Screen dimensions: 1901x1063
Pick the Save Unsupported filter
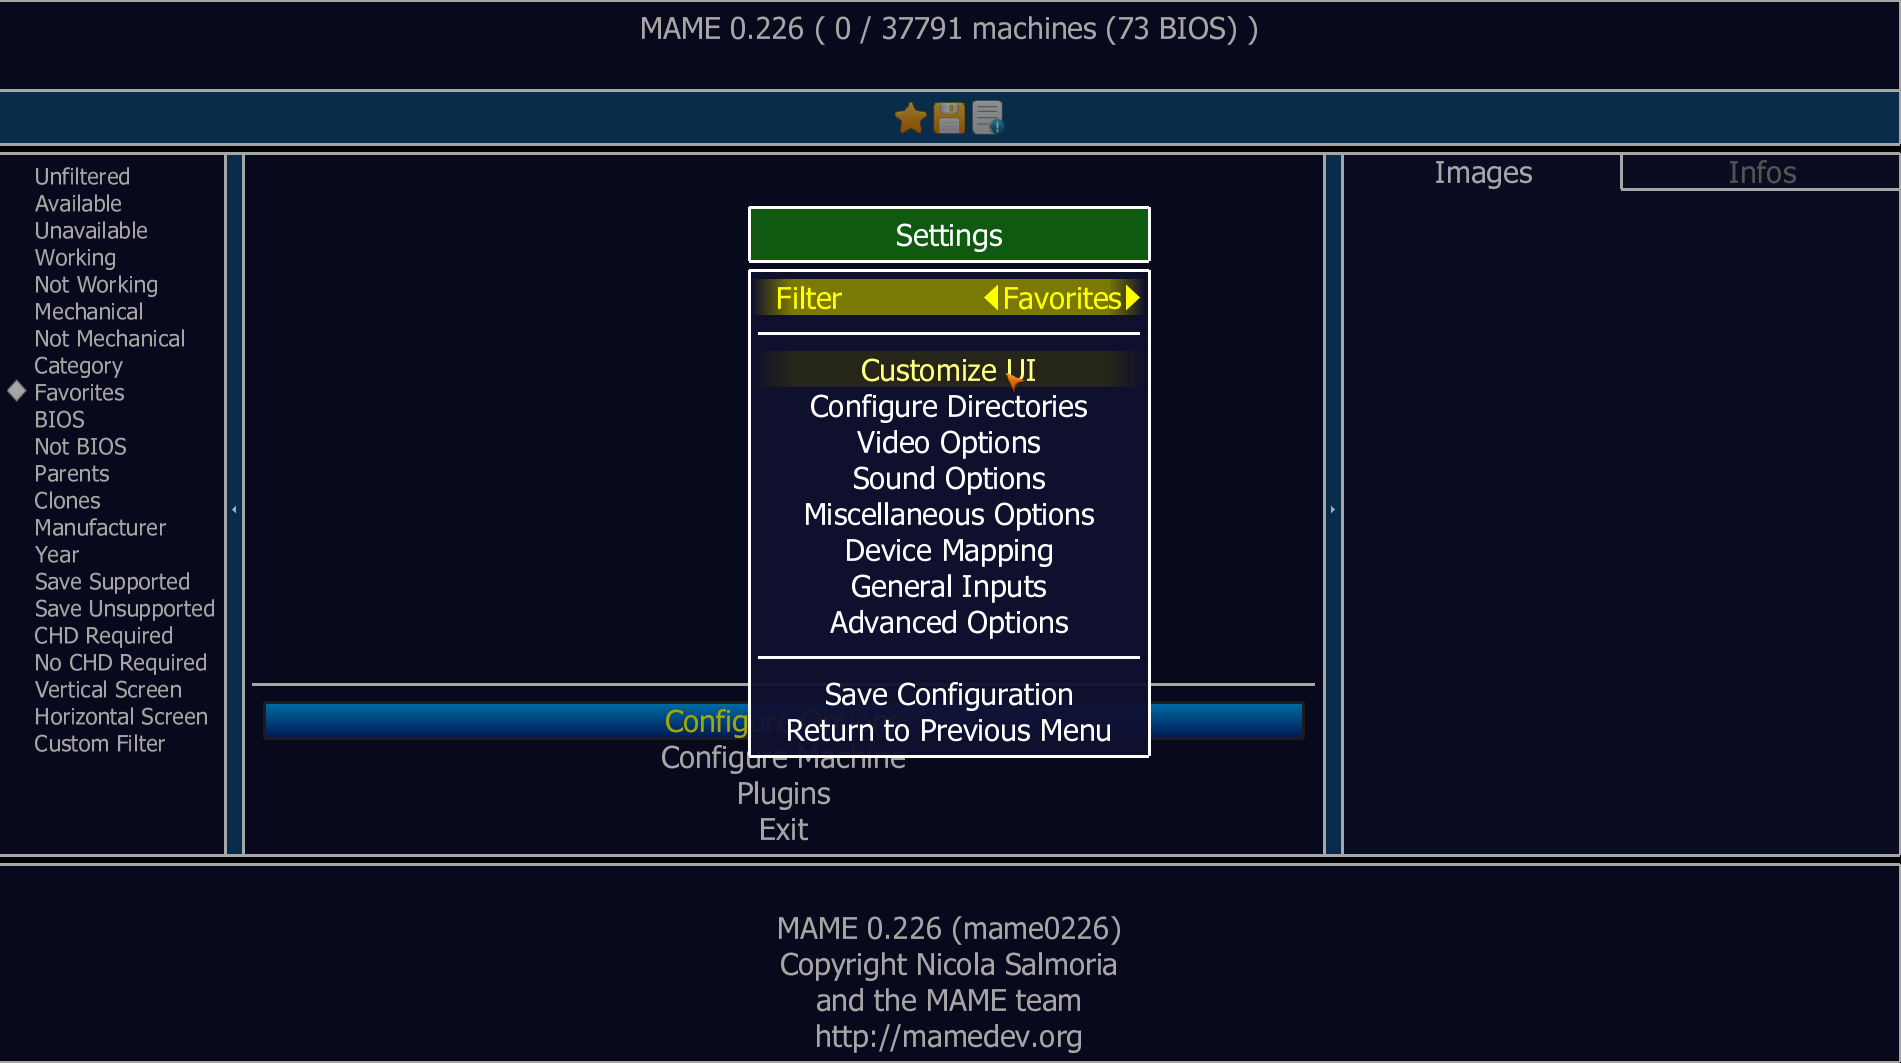(125, 608)
